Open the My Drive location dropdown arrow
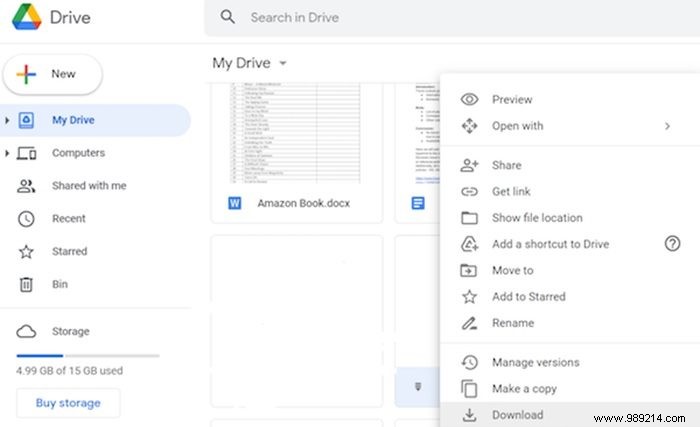The width and height of the screenshot is (700, 427). [x=283, y=63]
